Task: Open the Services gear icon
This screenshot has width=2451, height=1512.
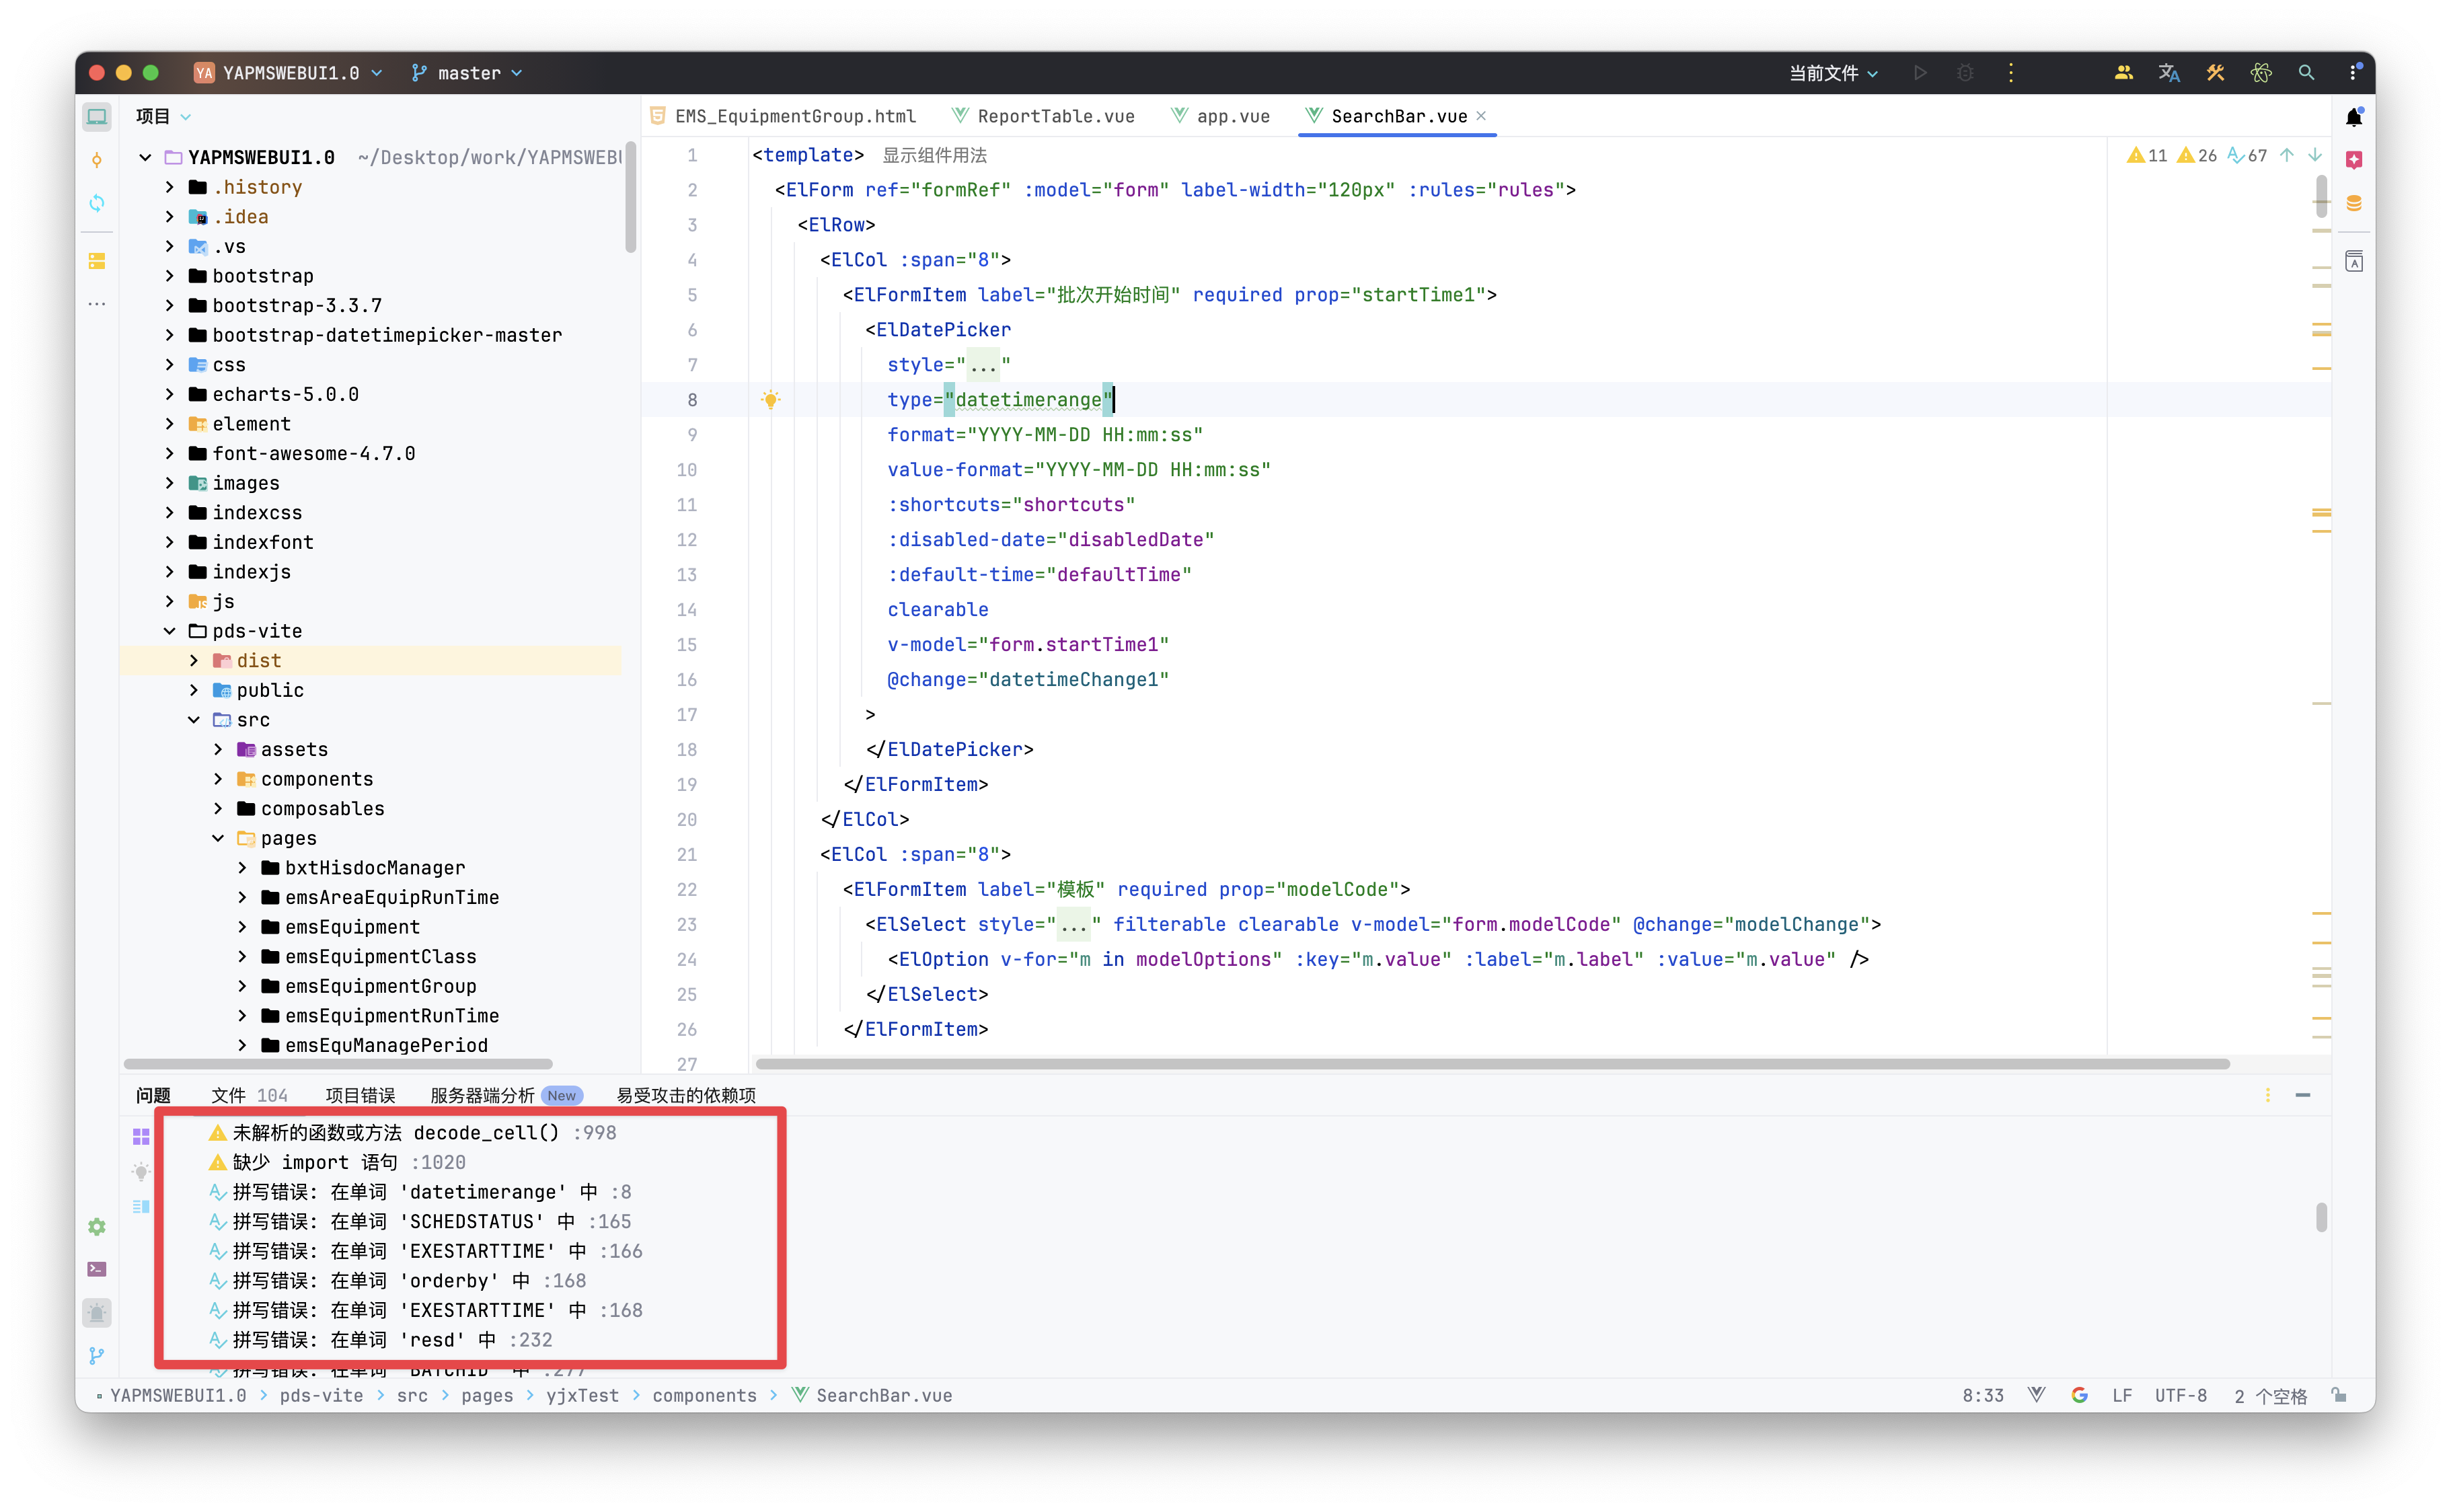Action: (97, 1227)
